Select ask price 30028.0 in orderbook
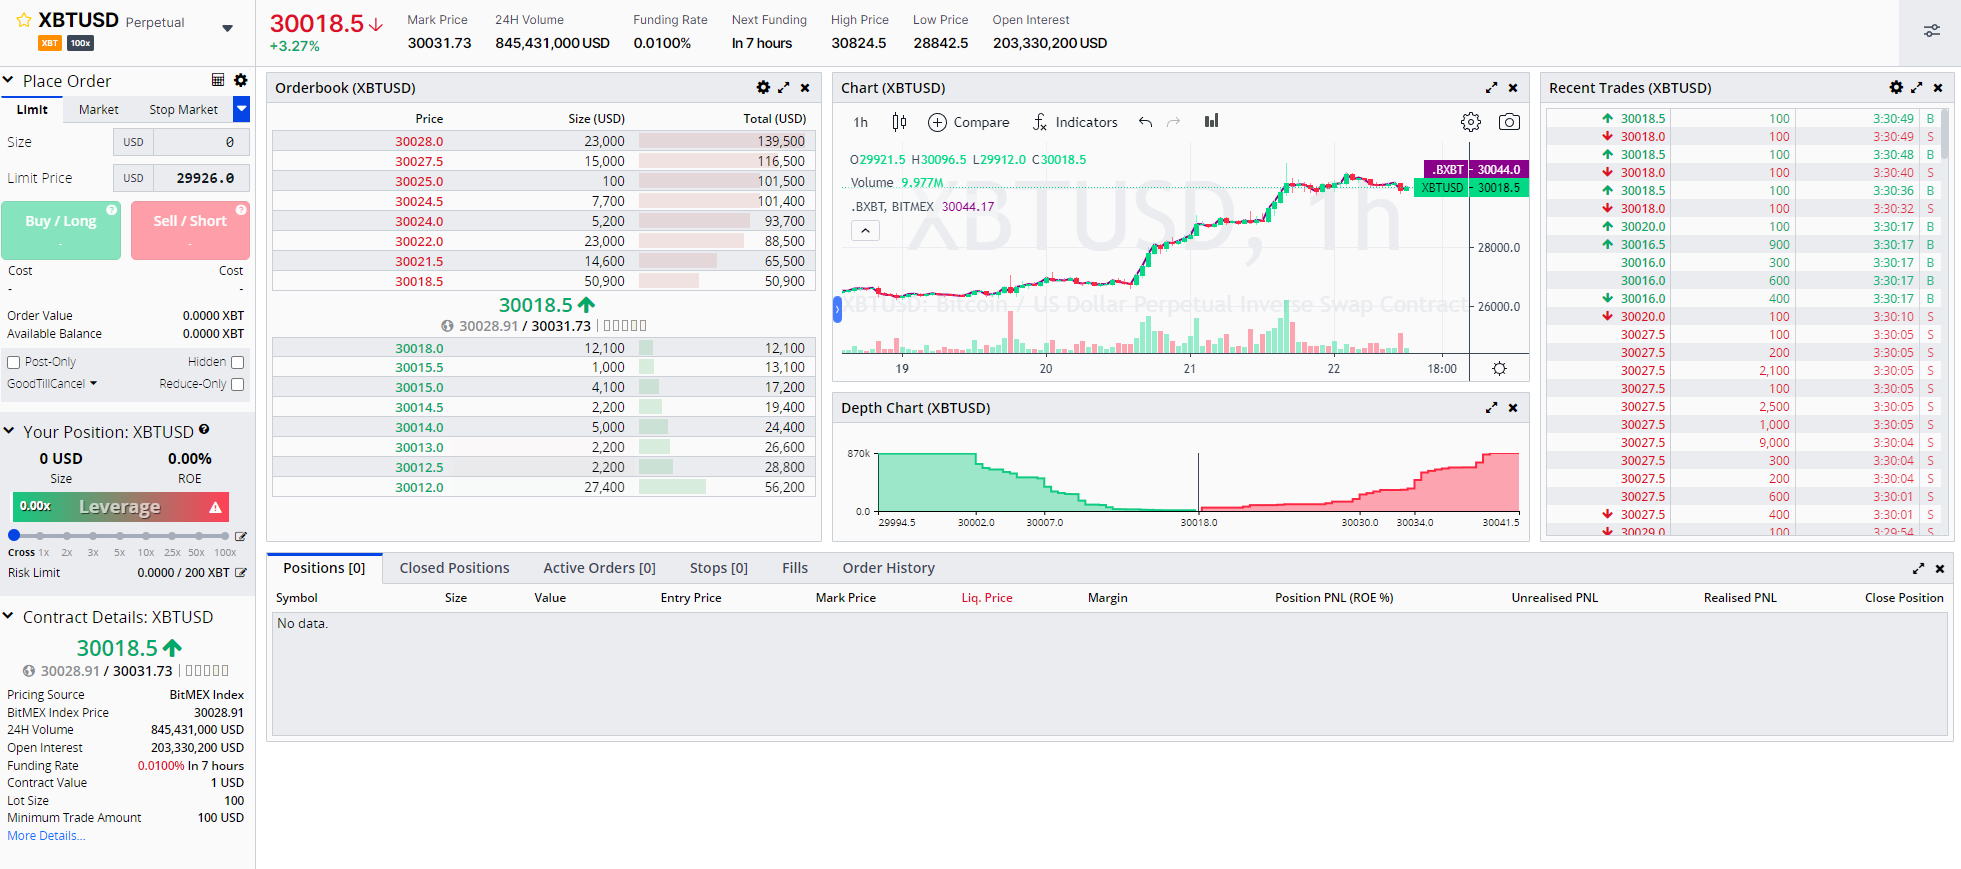 point(419,142)
